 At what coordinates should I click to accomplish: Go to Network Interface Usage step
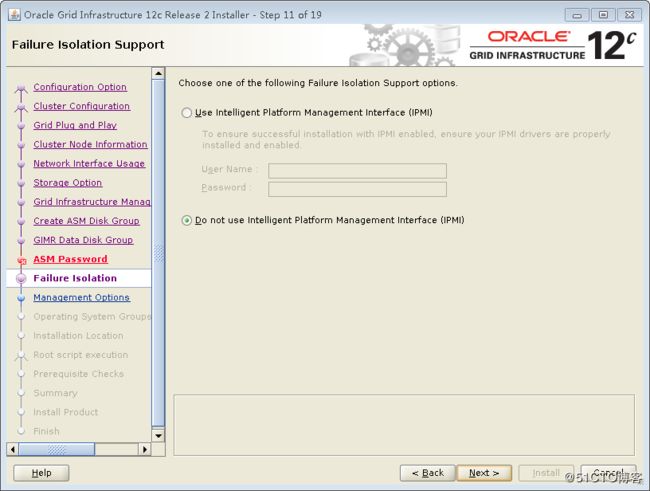pos(89,163)
